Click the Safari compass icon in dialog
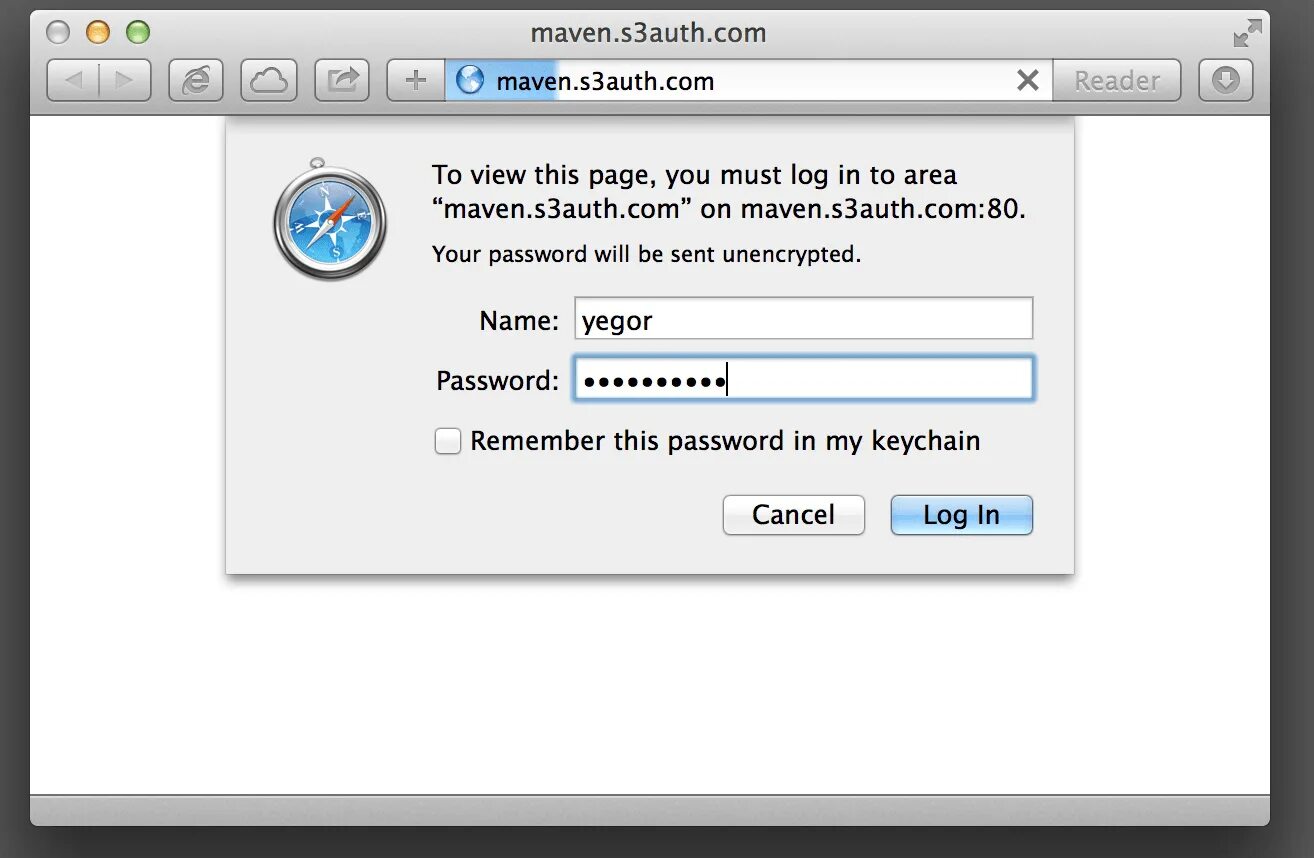Viewport: 1314px width, 858px height. pyautogui.click(x=329, y=218)
